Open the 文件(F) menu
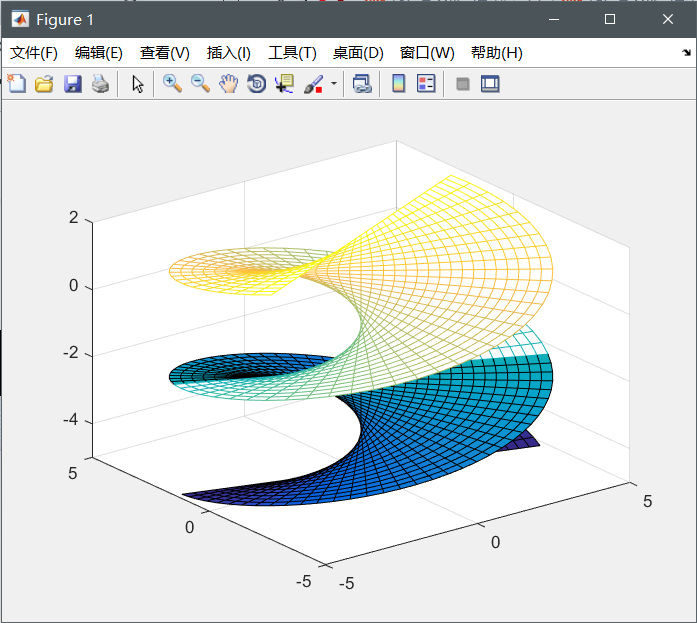 click(34, 53)
